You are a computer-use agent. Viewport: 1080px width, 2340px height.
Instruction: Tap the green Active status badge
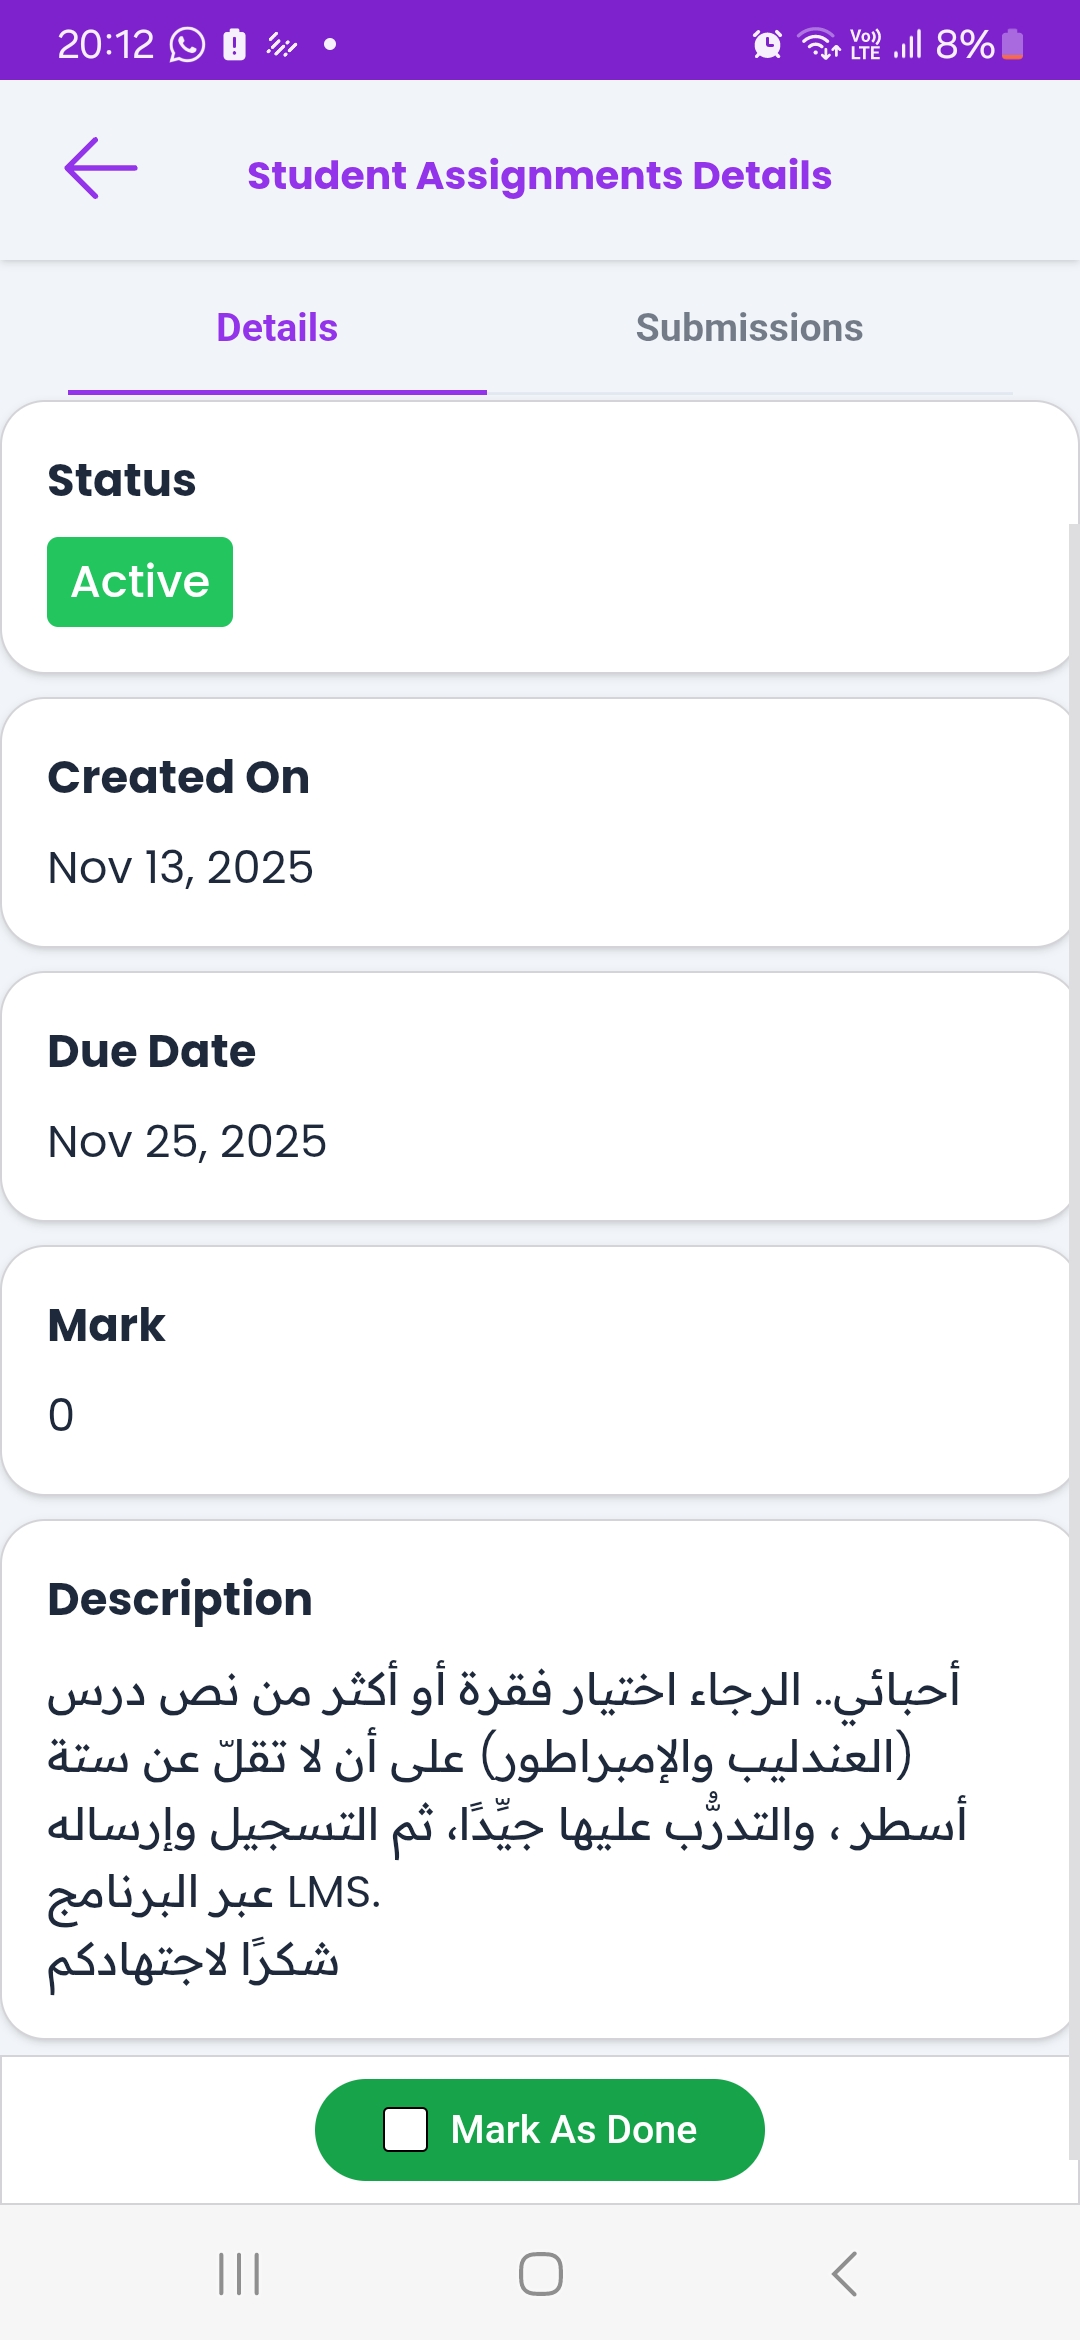(140, 582)
